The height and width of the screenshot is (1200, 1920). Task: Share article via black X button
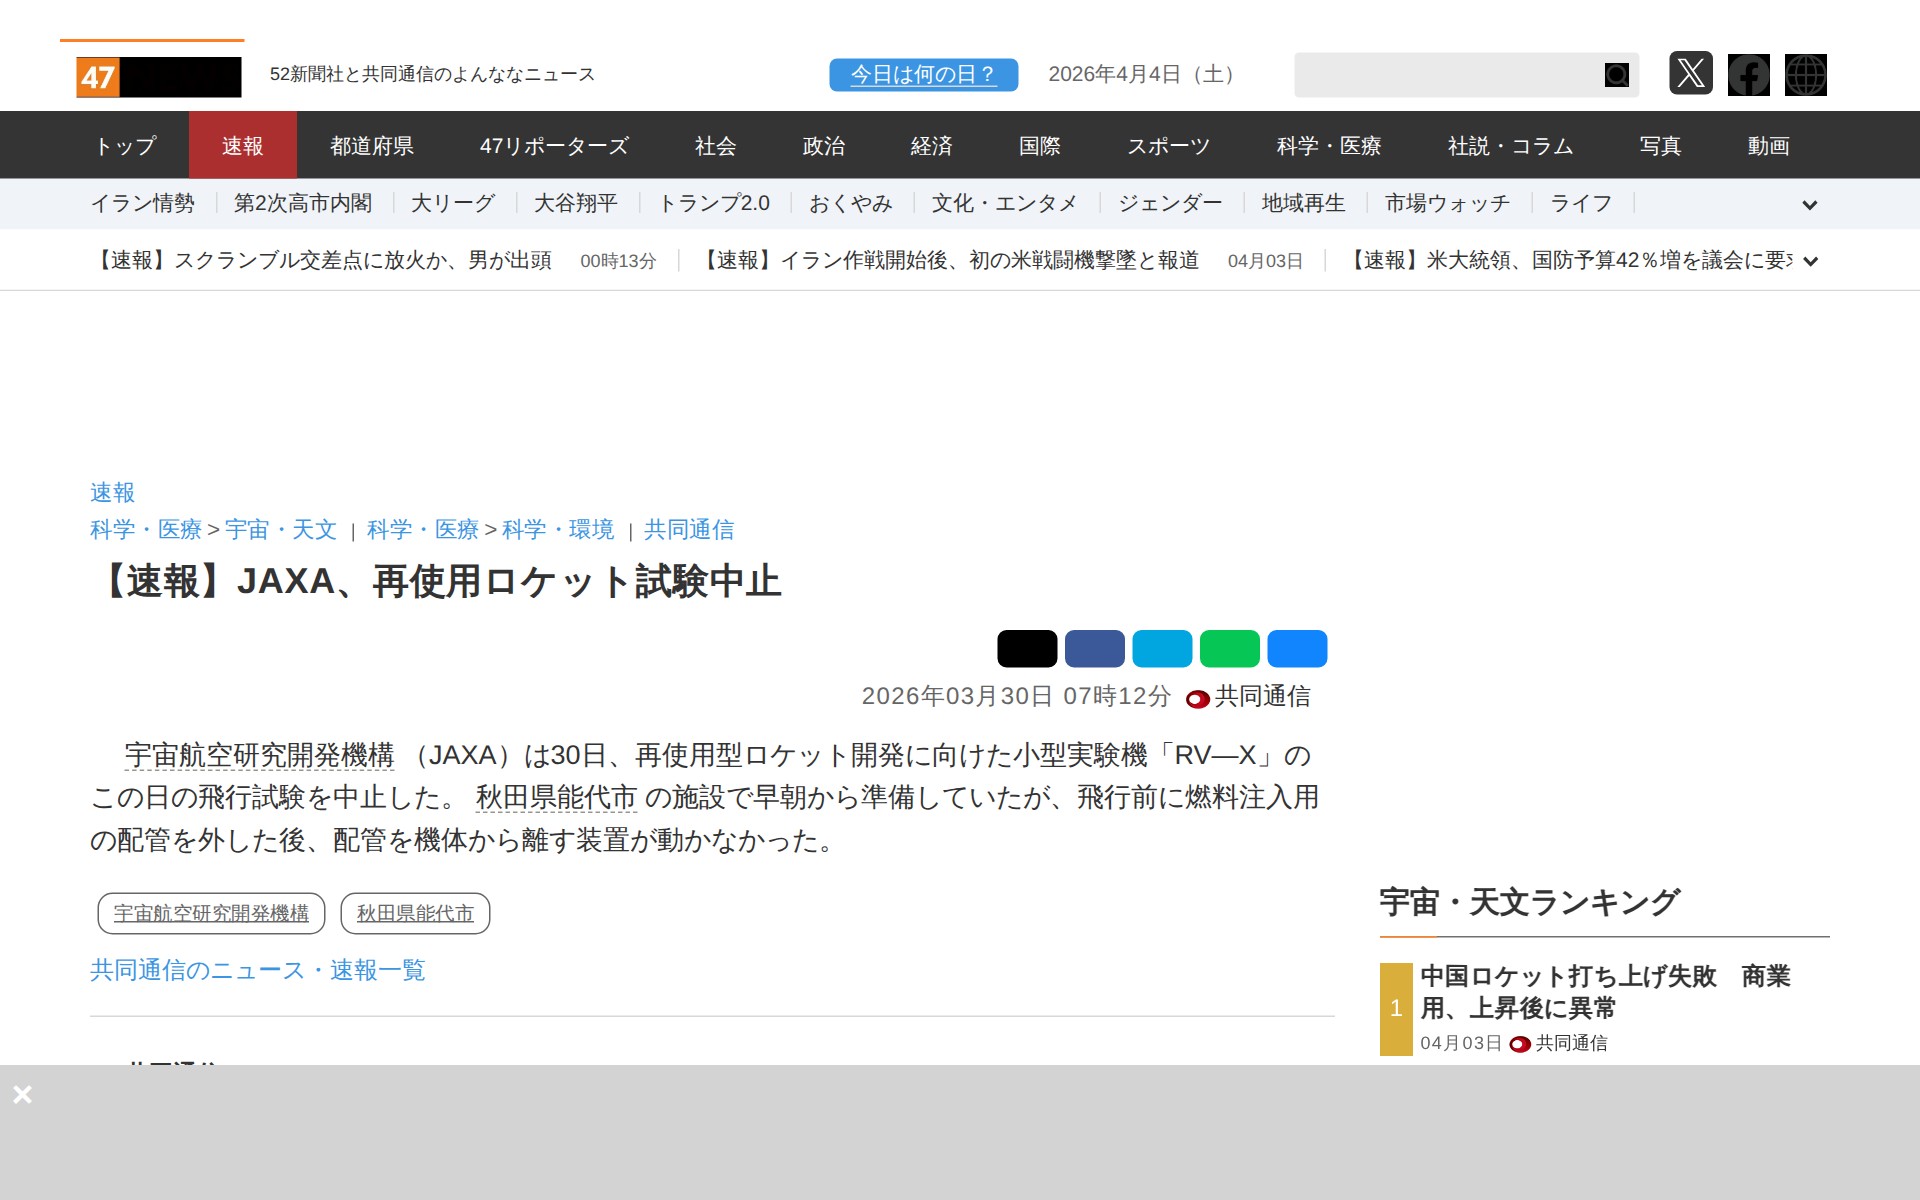1027,649
